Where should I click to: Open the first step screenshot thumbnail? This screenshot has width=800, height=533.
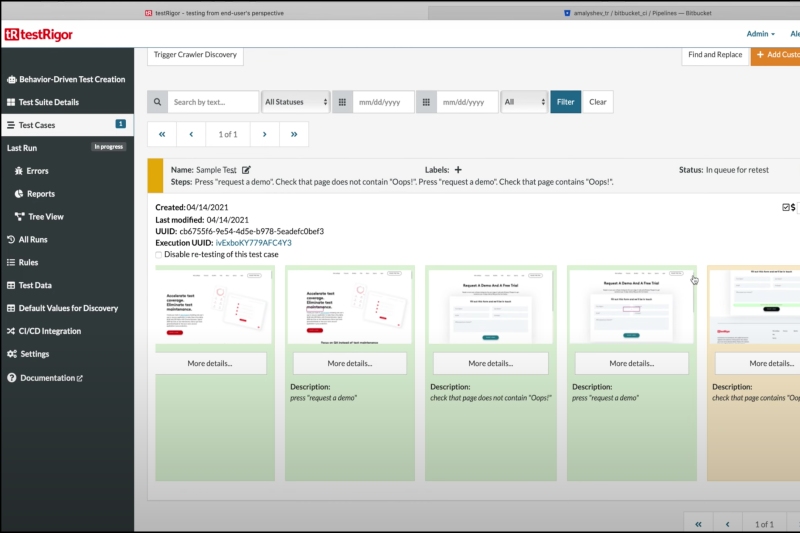214,307
